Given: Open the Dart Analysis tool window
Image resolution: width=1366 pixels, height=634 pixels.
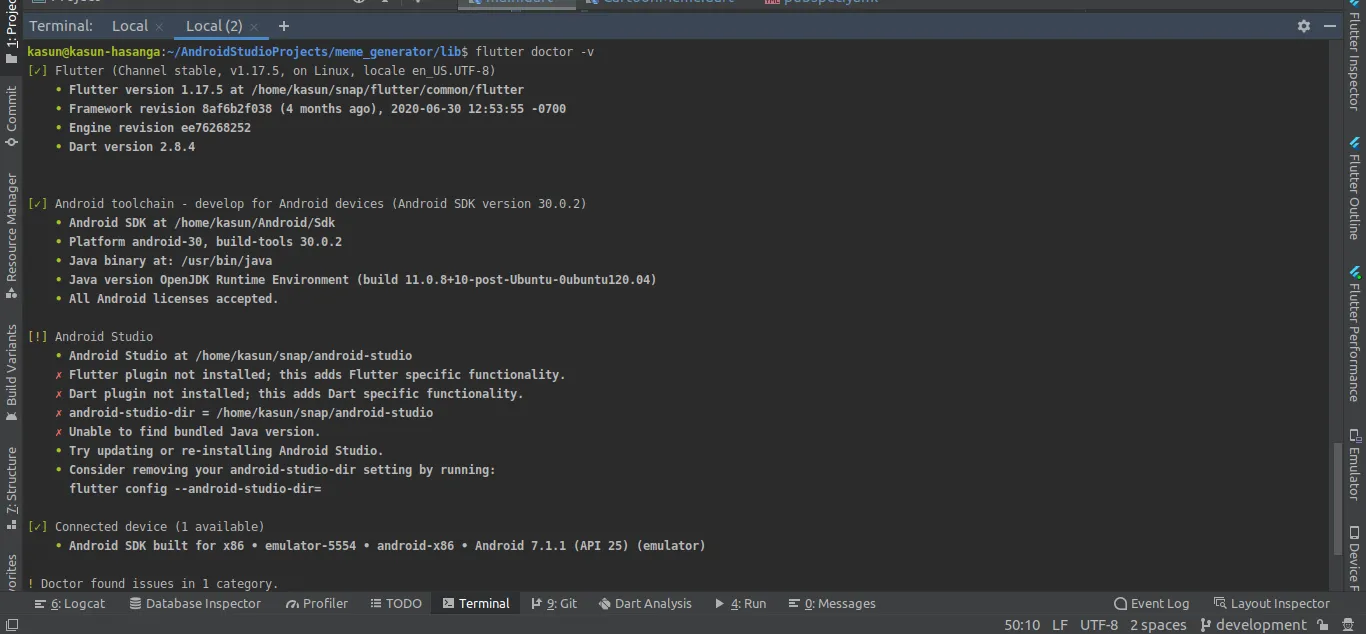Looking at the screenshot, I should [645, 603].
